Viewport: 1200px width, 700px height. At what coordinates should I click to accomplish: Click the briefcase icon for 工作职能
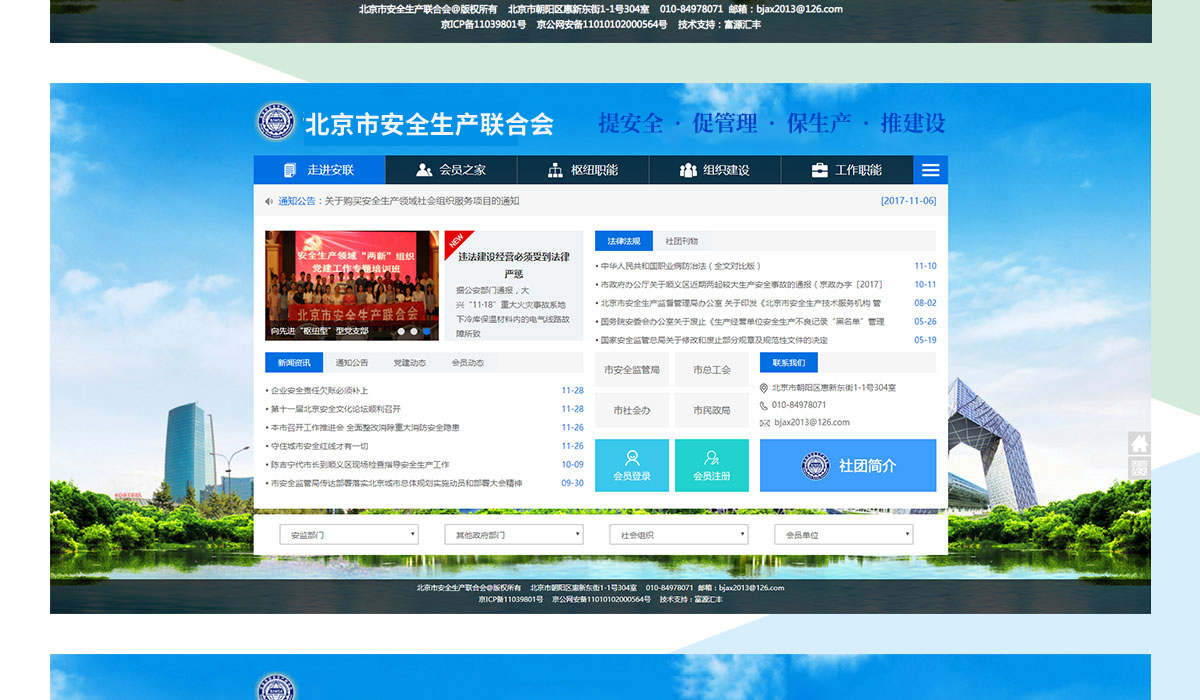point(819,170)
